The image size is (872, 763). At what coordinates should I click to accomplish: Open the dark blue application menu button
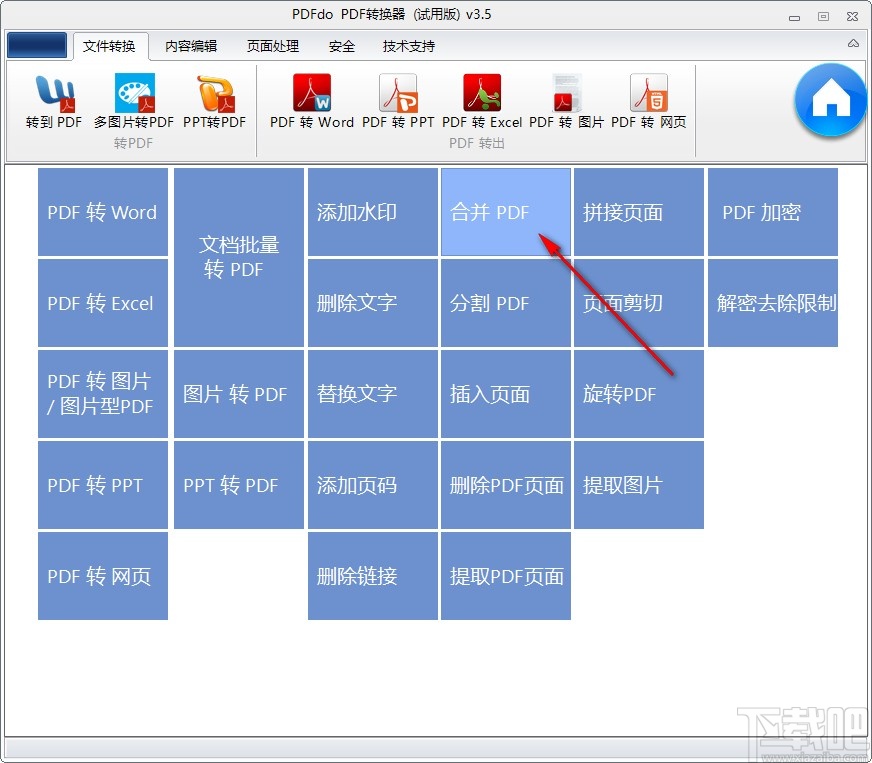click(x=37, y=45)
